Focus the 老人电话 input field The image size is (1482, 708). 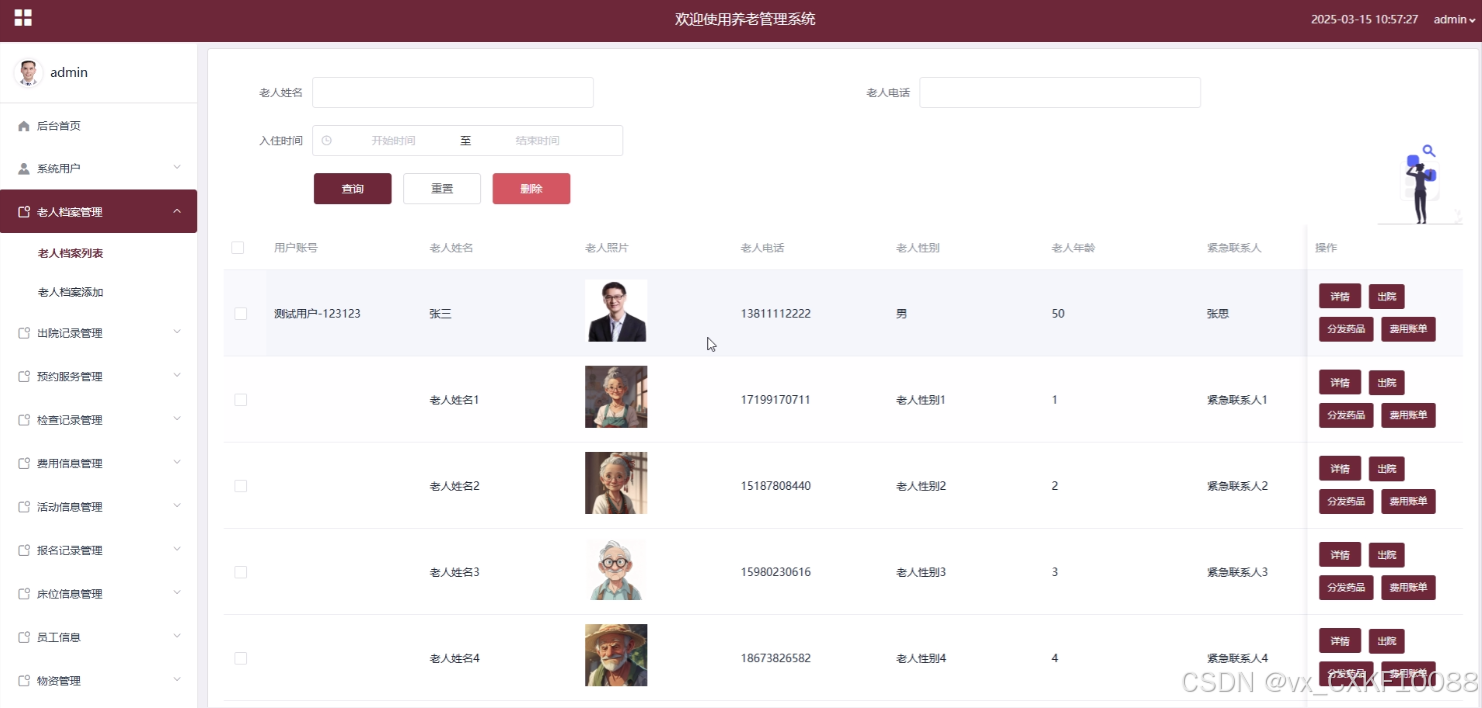1060,92
